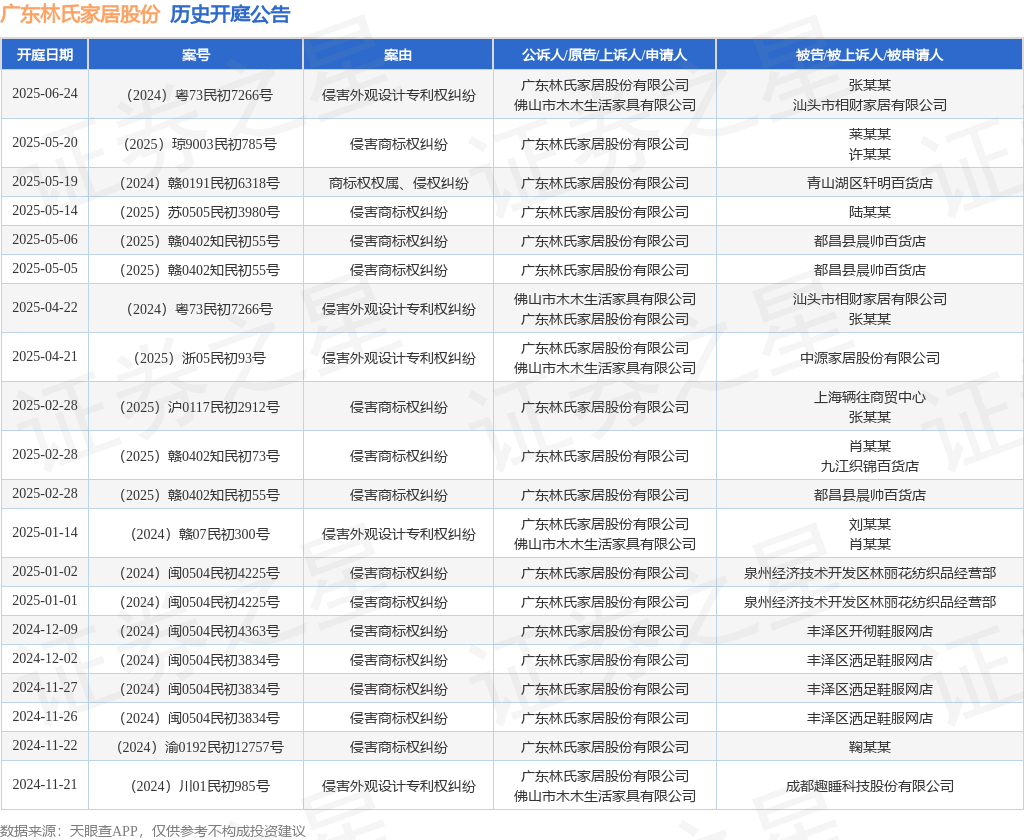The width and height of the screenshot is (1024, 840).
Task: Select defendant 丰泽区开彻鞋服网店
Action: pos(869,632)
